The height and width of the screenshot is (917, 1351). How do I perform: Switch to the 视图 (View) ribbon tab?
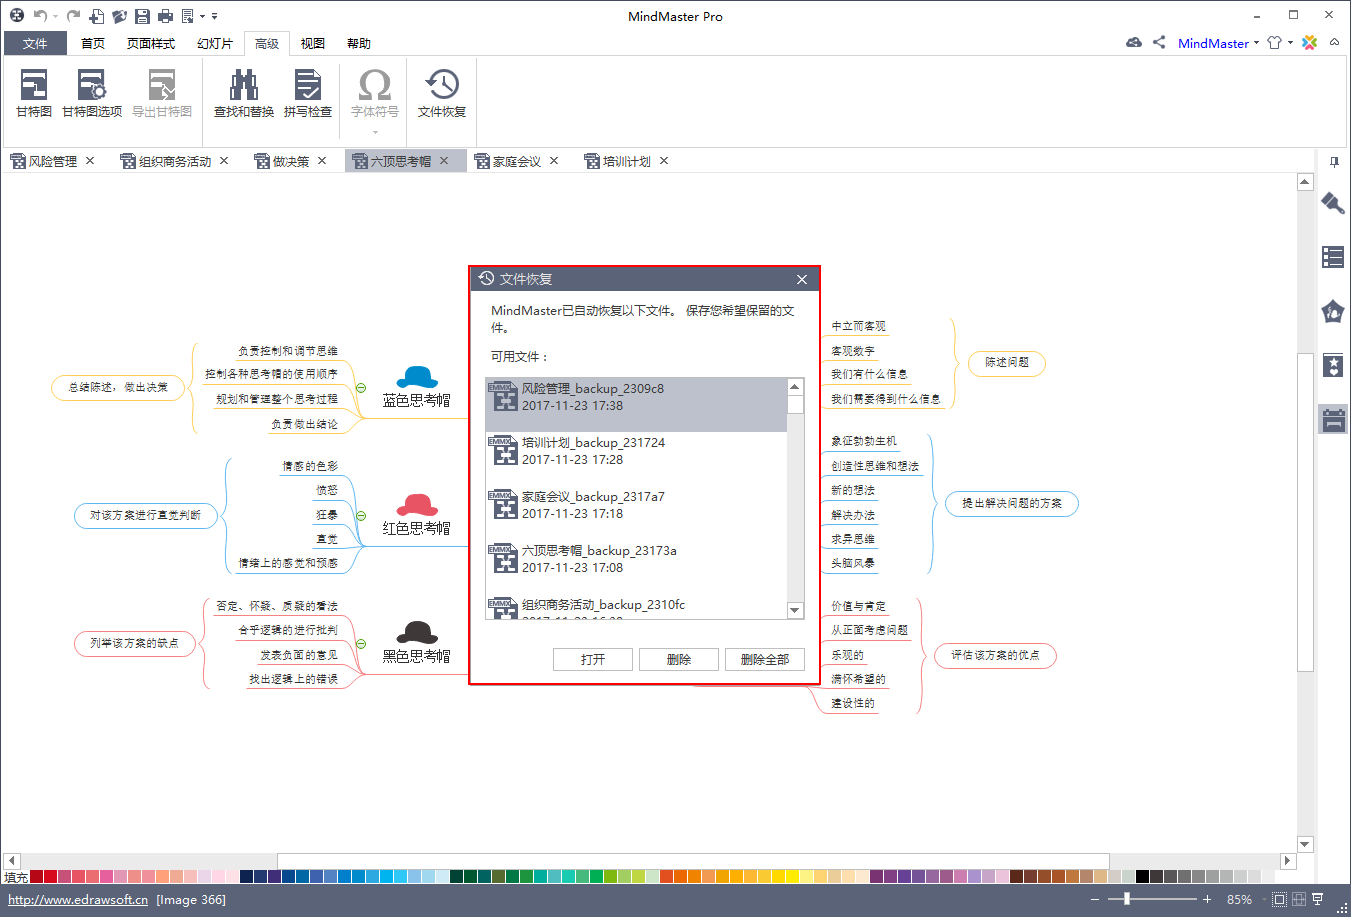[313, 43]
